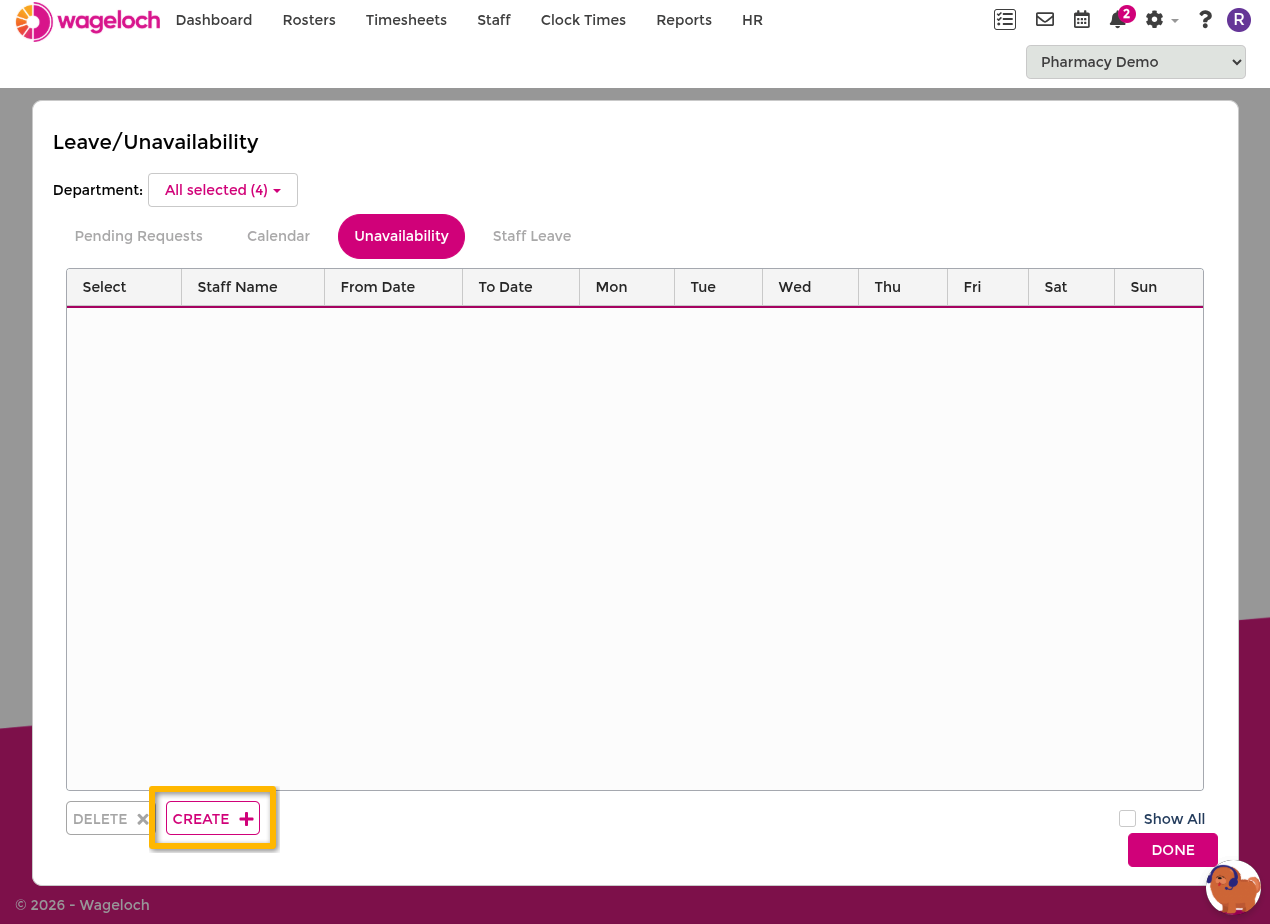Image resolution: width=1270 pixels, height=924 pixels.
Task: Click the DELETE button
Action: (x=108, y=818)
